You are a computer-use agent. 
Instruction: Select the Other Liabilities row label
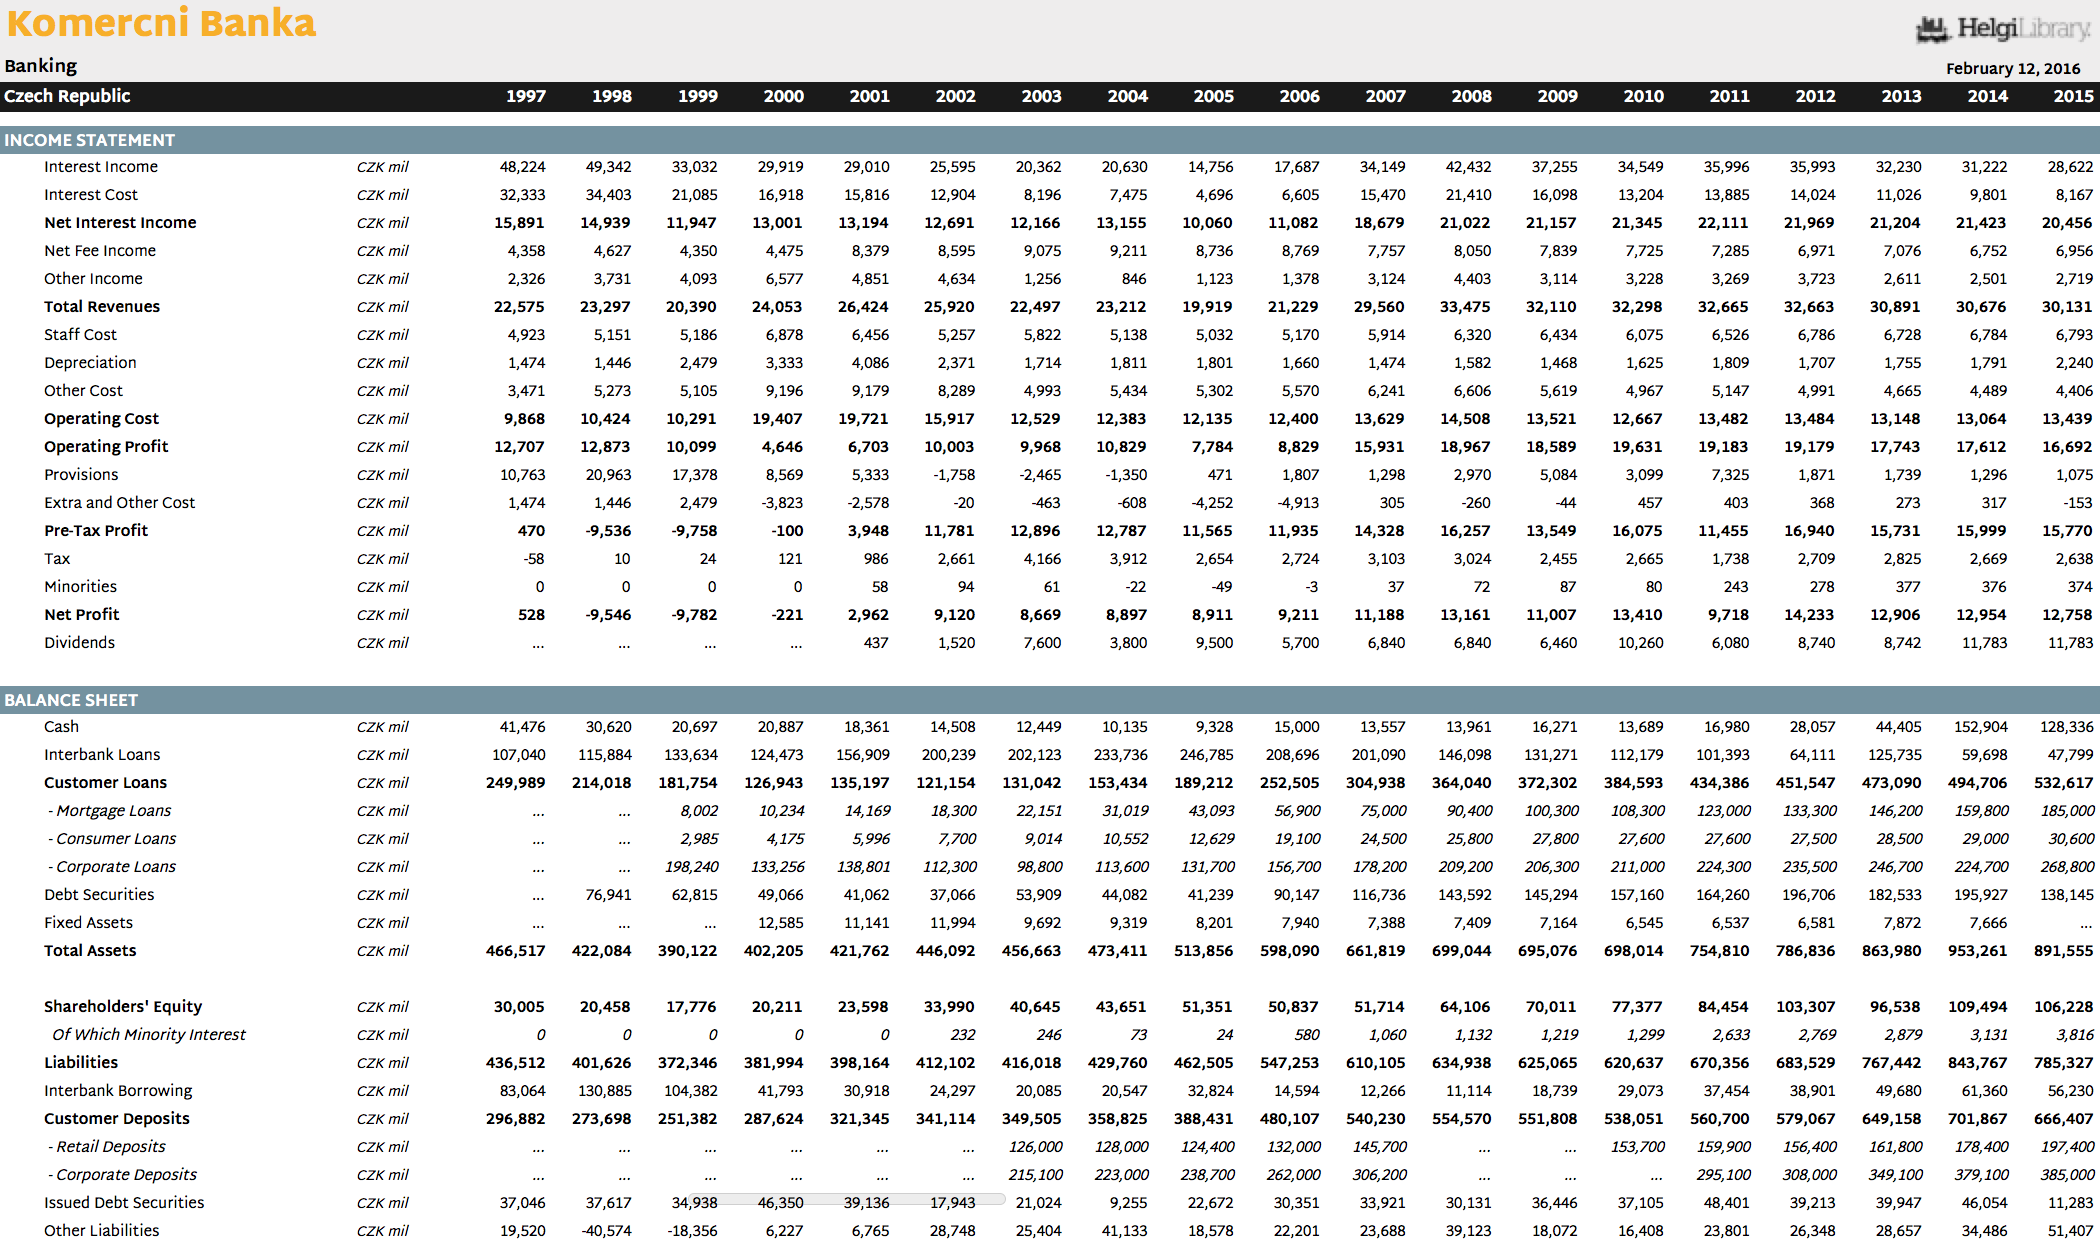tap(101, 1231)
